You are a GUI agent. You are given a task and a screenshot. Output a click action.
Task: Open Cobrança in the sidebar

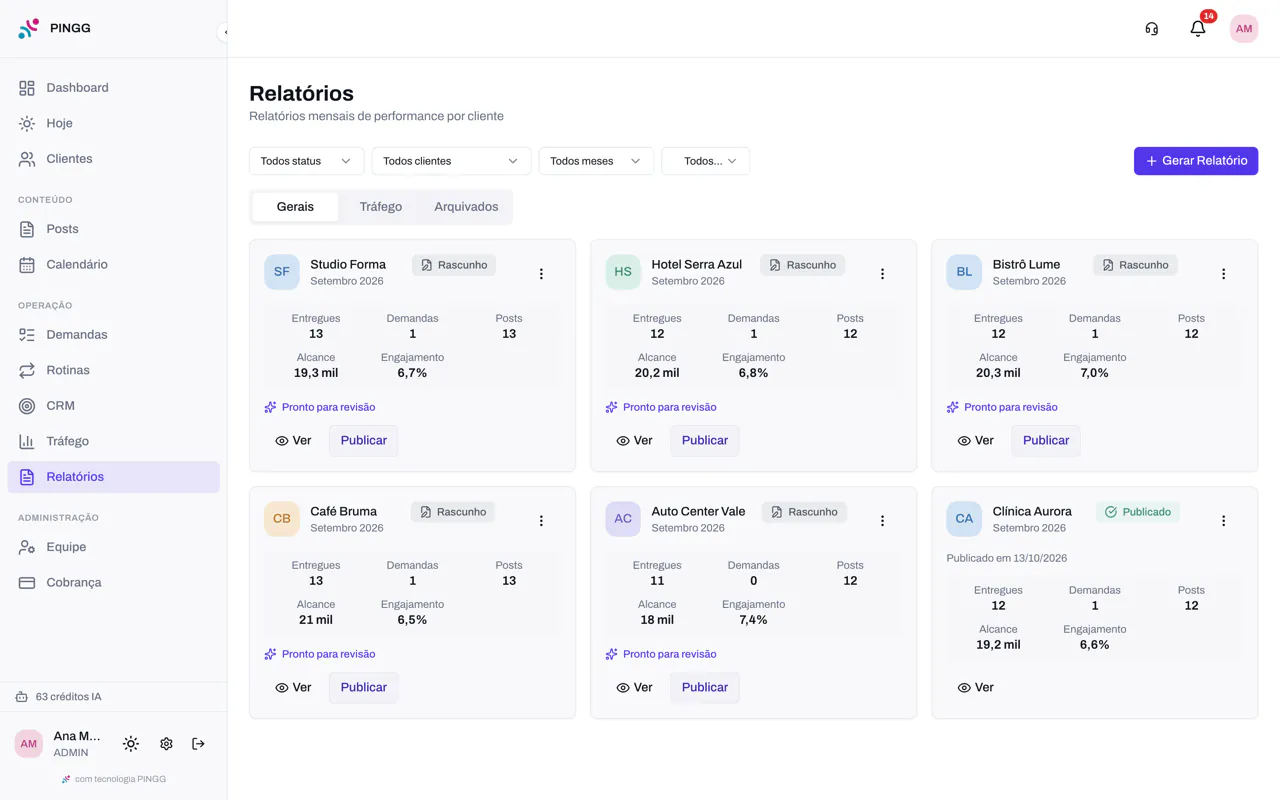(113, 583)
